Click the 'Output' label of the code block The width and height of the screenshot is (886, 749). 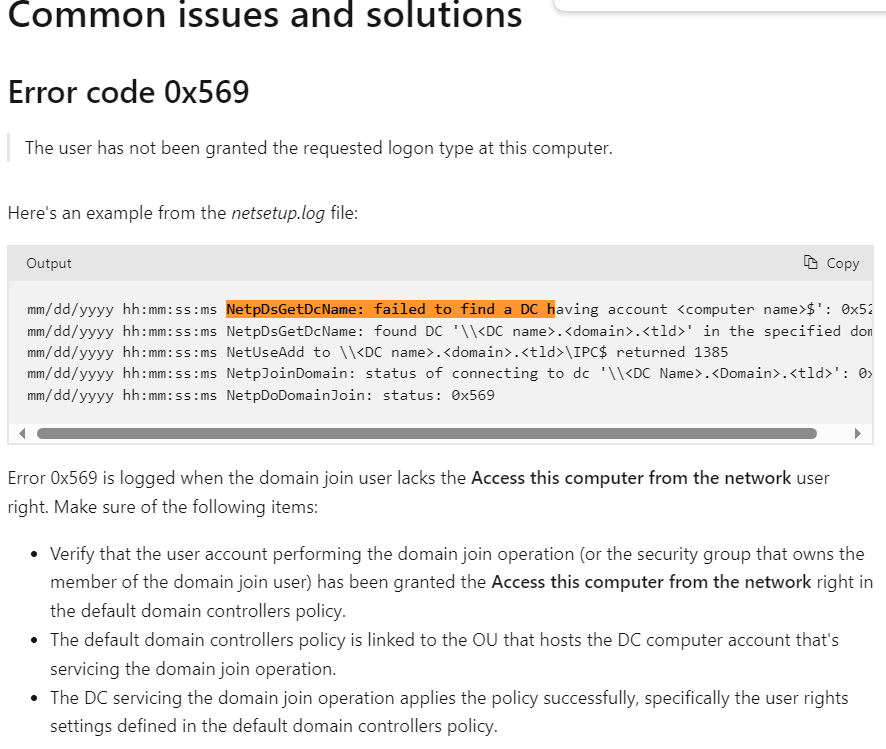click(x=49, y=263)
